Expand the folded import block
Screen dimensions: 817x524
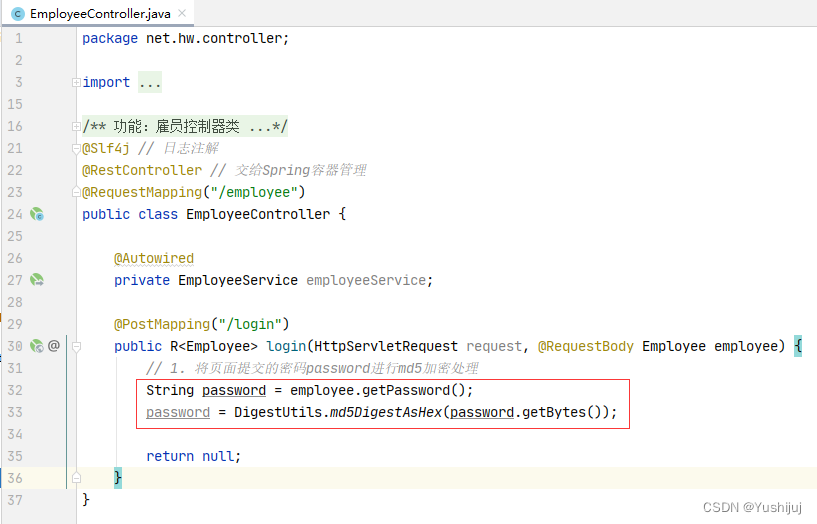[76, 82]
